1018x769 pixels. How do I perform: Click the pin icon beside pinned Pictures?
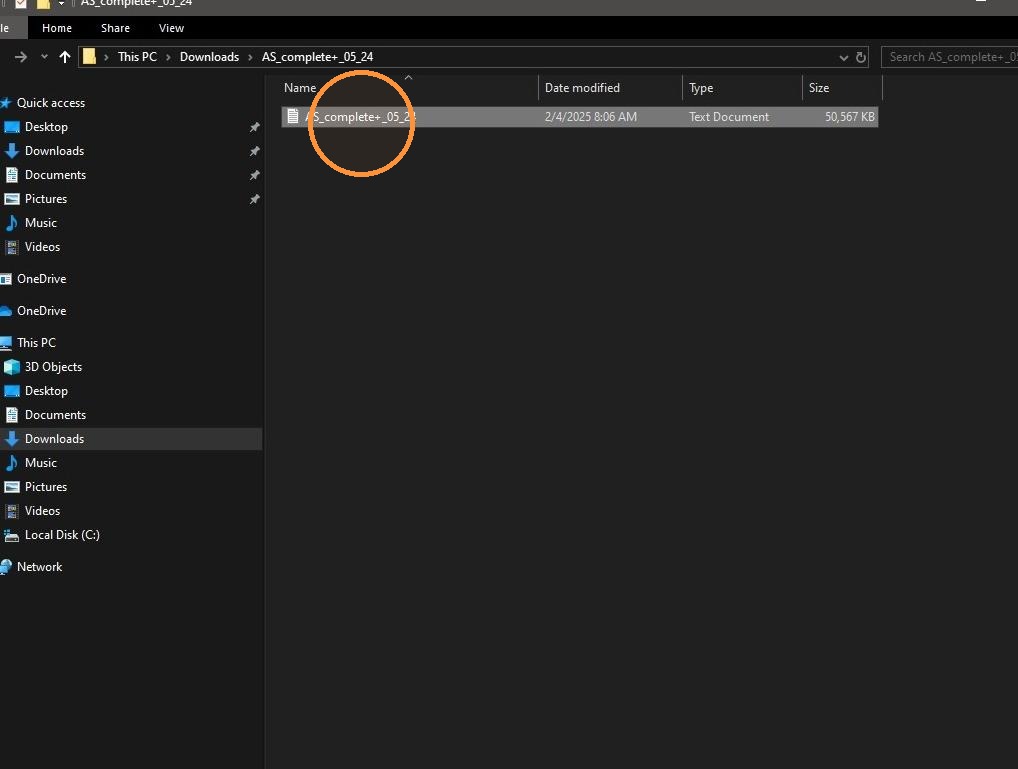tap(254, 199)
